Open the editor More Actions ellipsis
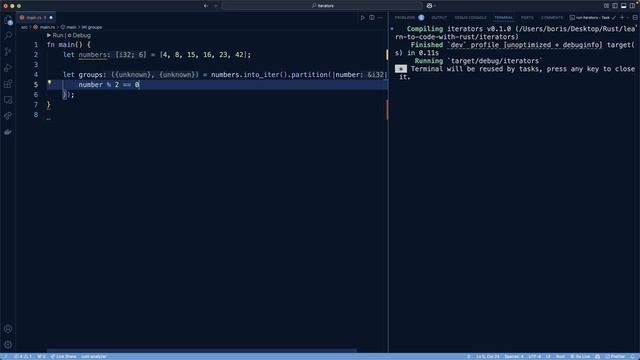 point(380,18)
